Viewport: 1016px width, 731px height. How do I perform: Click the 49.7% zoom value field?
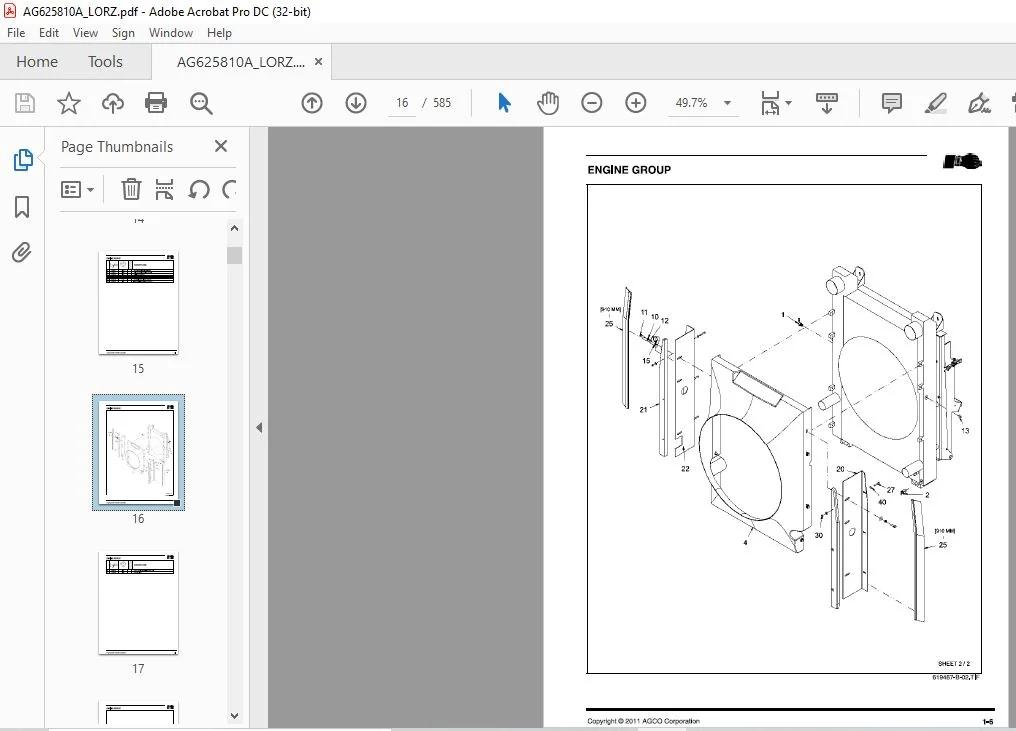pos(691,103)
